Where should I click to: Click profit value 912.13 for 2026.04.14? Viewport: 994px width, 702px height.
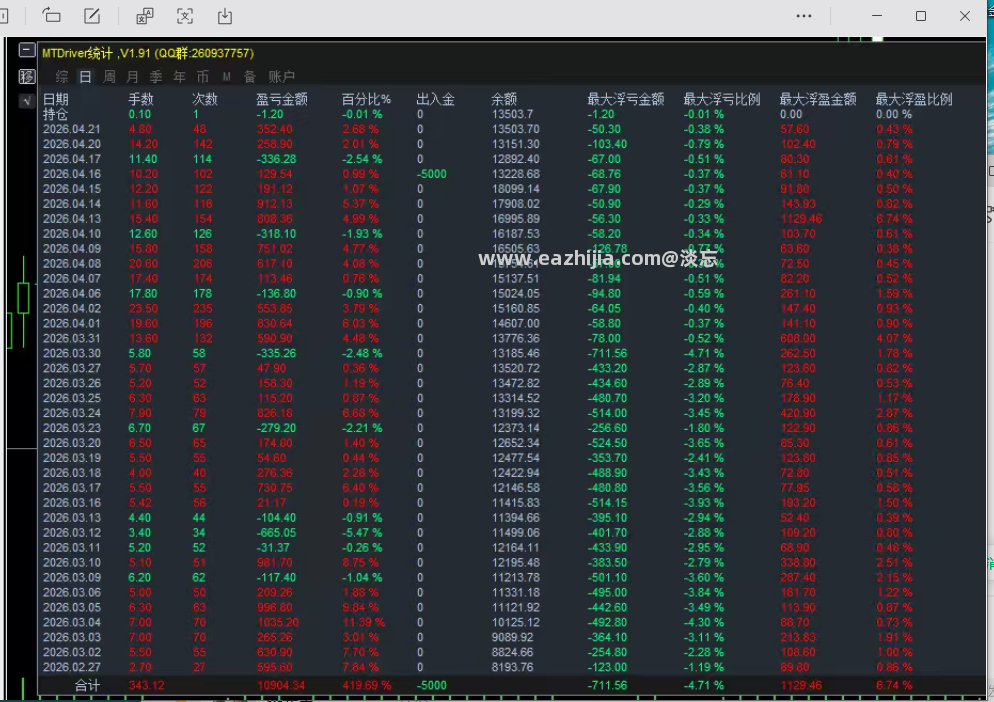[275, 204]
